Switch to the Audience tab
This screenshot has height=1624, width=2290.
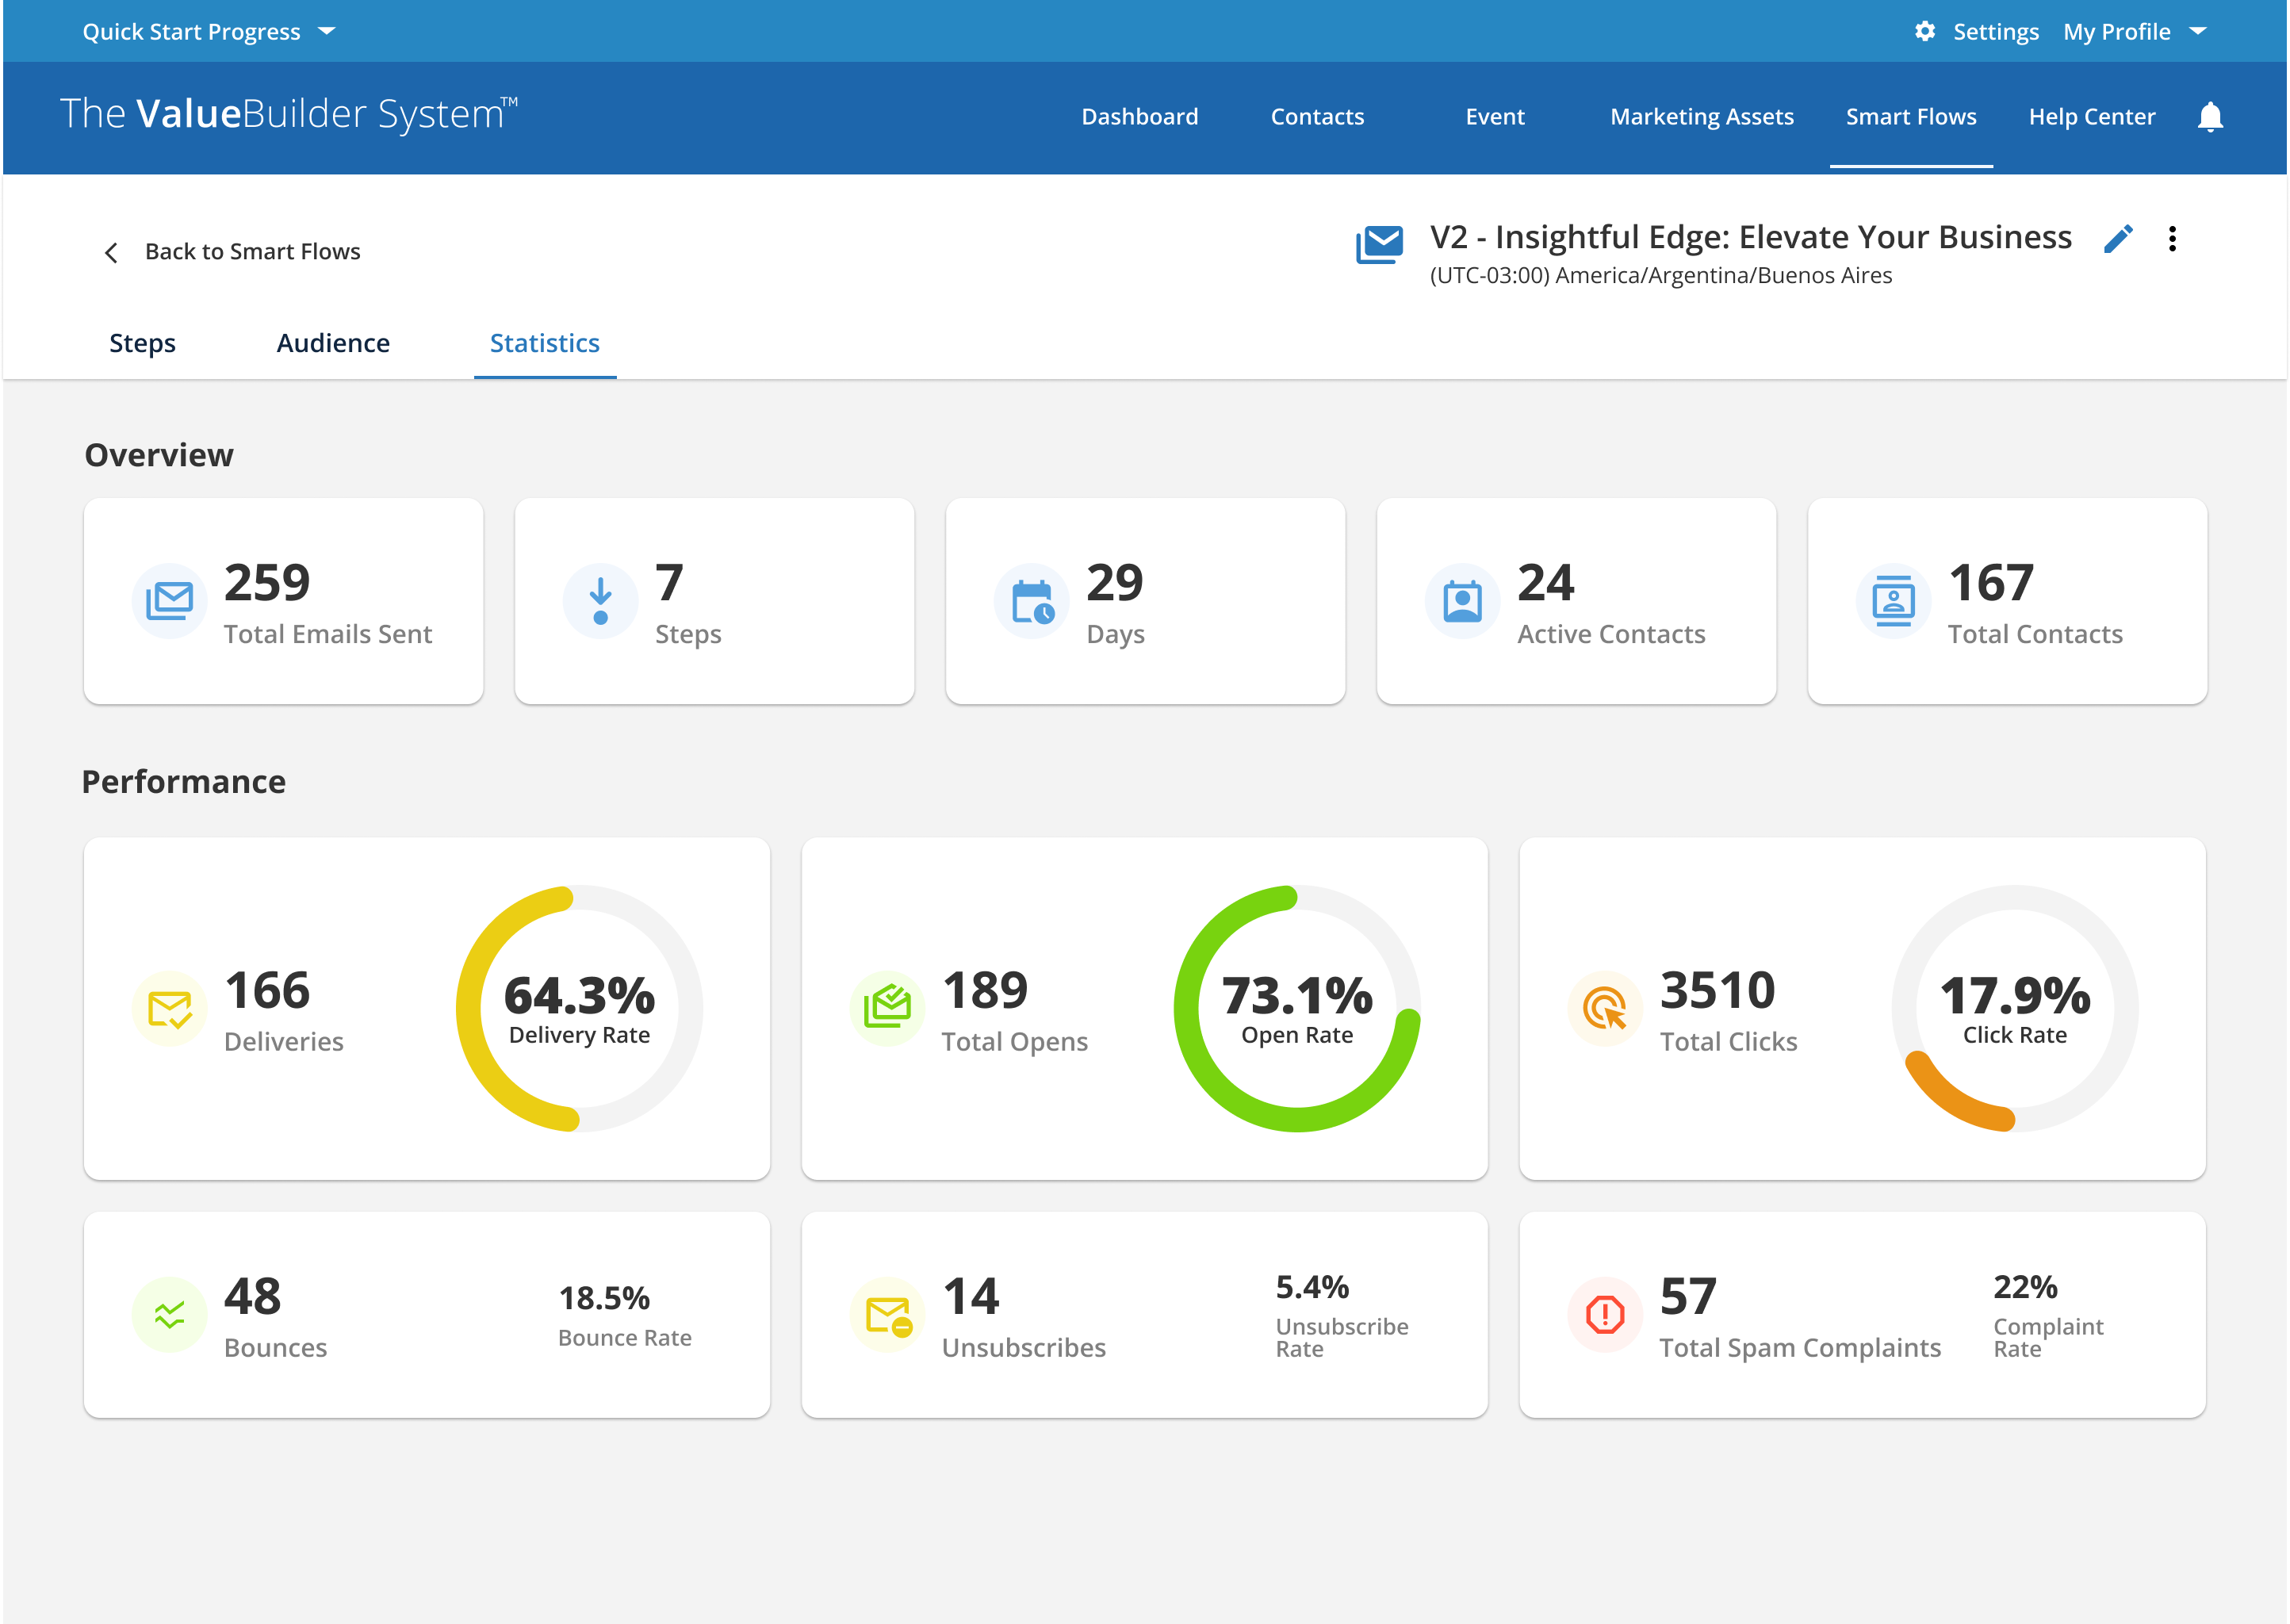click(333, 343)
